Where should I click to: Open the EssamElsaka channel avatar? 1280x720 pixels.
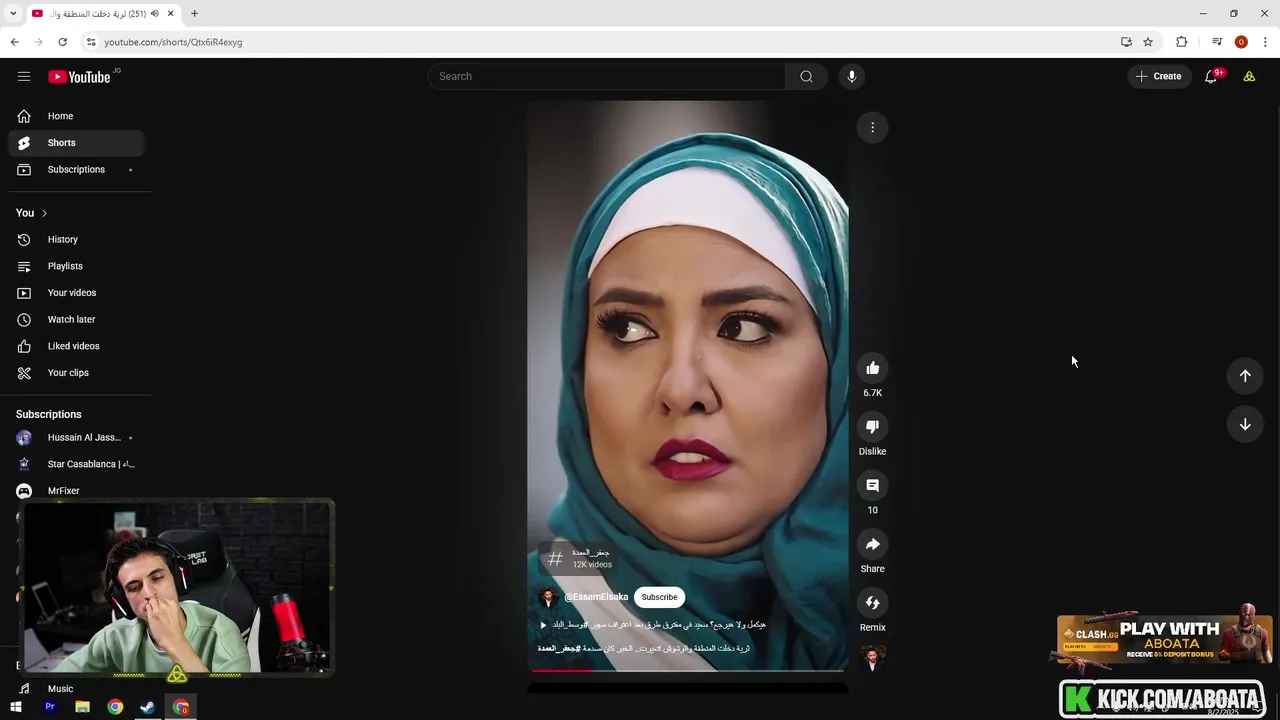548,598
